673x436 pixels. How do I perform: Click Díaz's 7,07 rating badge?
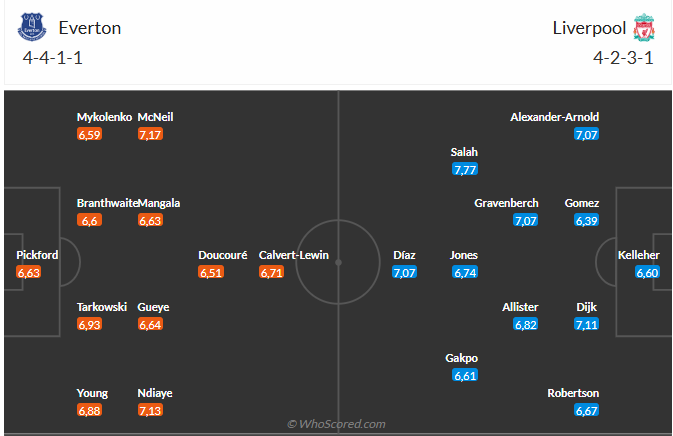pos(404,272)
